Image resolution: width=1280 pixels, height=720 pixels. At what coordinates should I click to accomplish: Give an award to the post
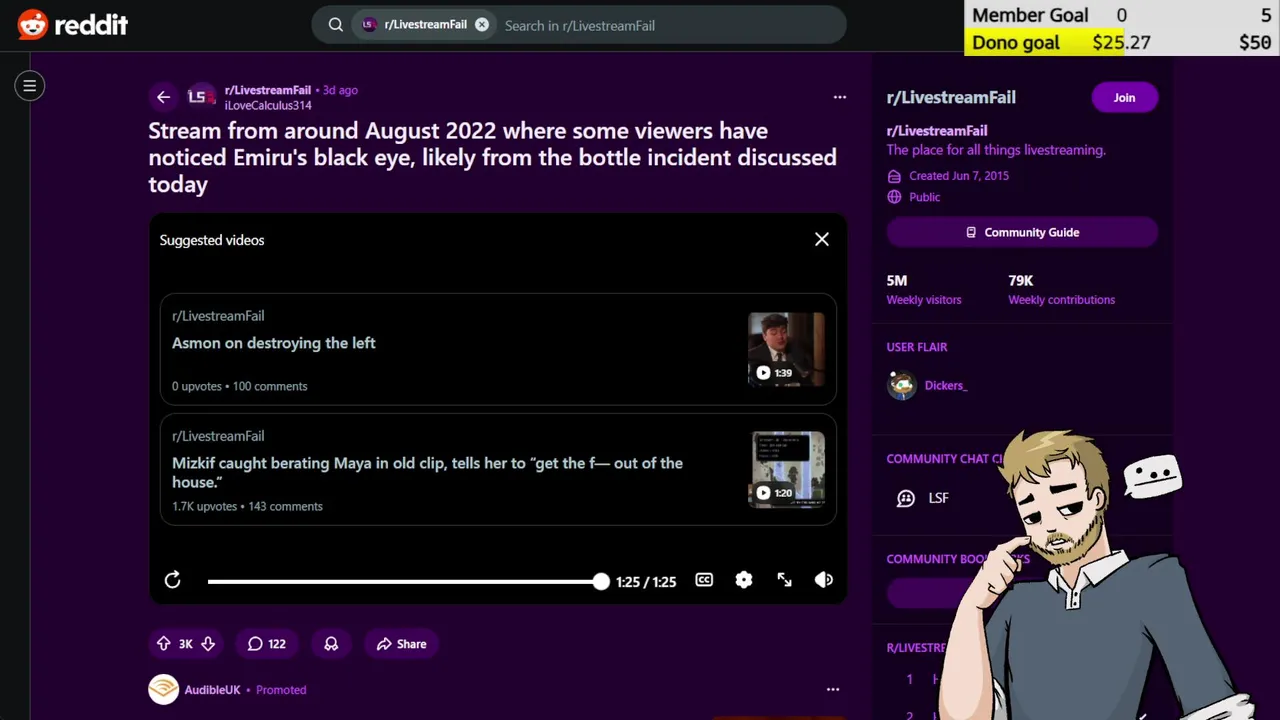(331, 644)
